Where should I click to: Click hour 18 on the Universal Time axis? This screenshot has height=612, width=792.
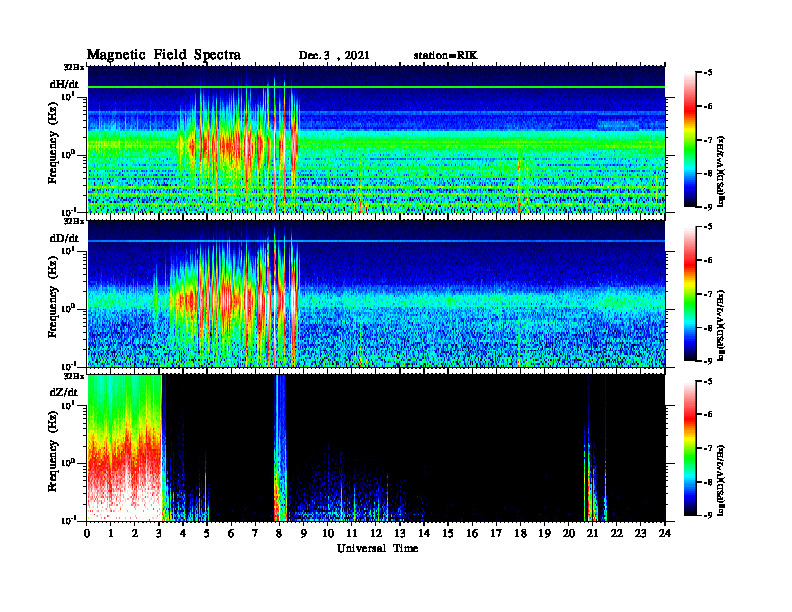(x=520, y=534)
